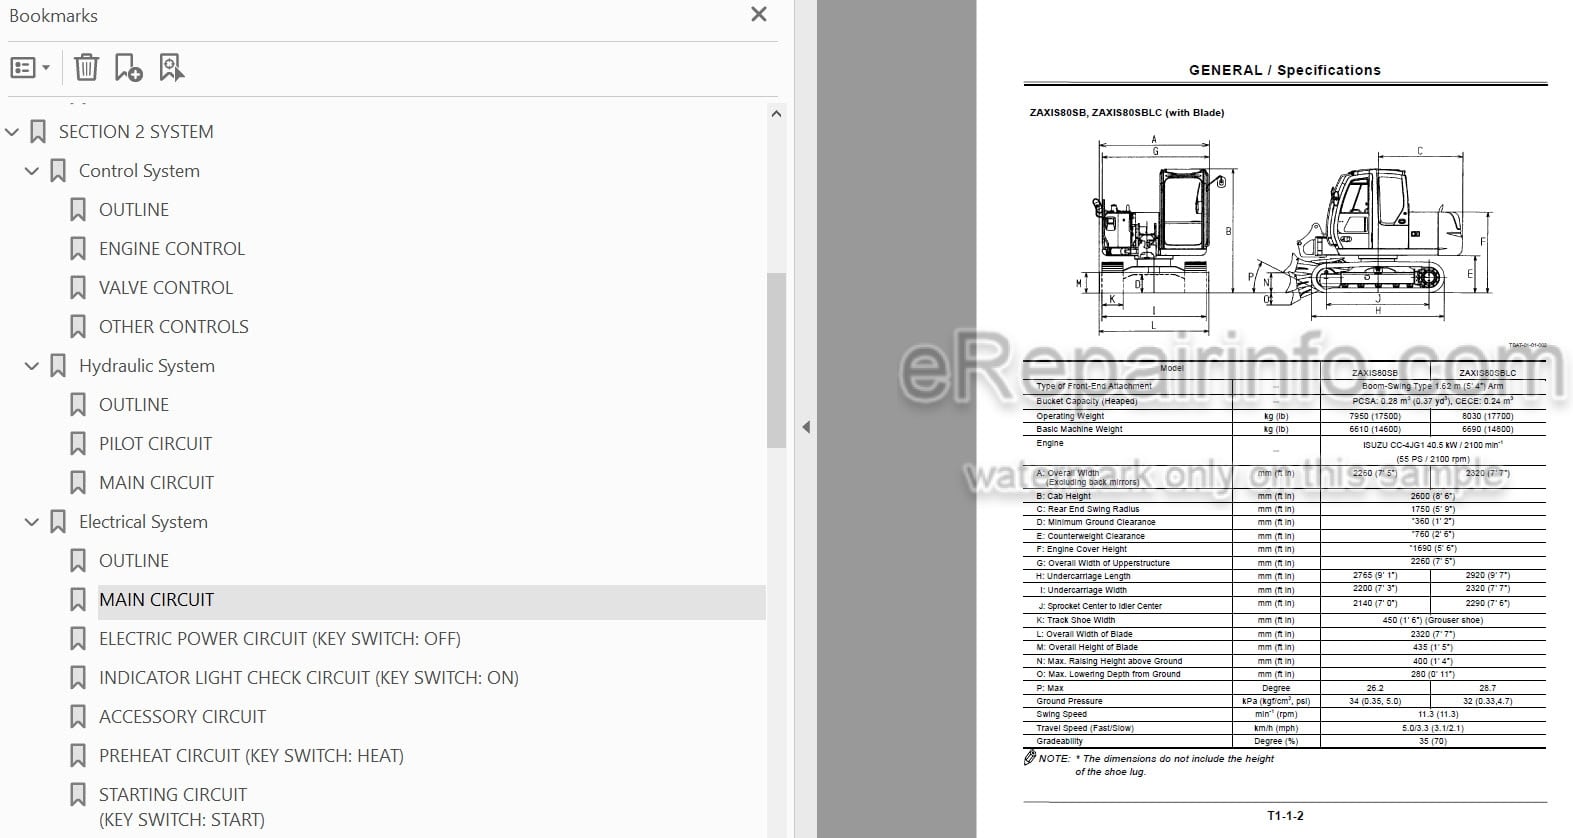Open the Control System bookmark
The image size is (1573, 838).
click(139, 171)
